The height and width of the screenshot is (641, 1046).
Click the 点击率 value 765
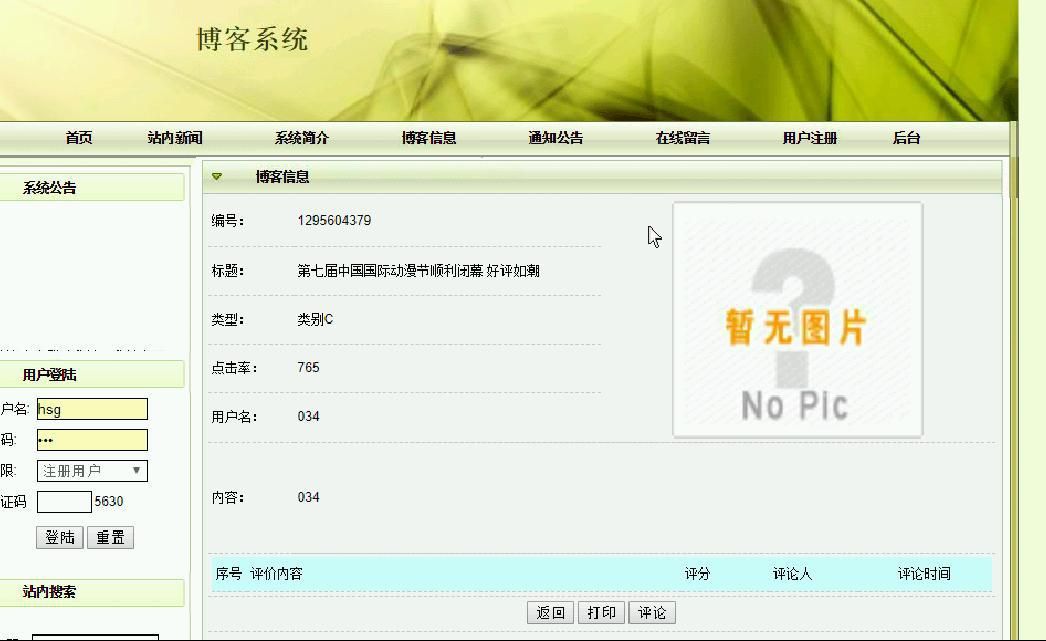308,368
